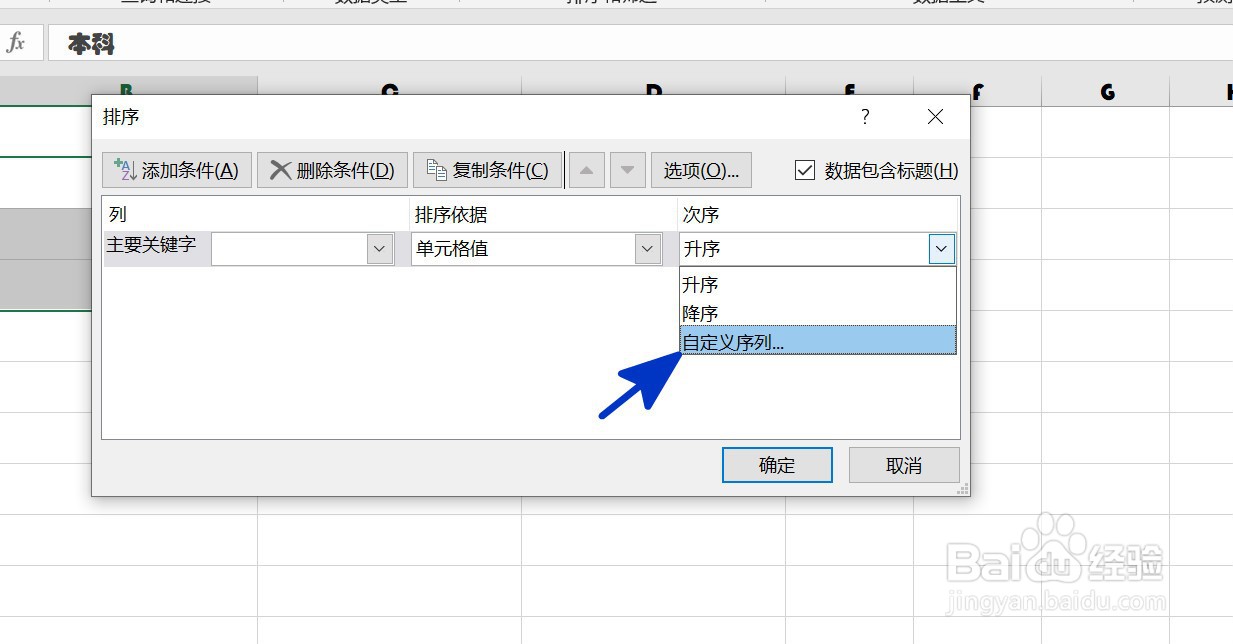Uncheck the 数据包含标题 header checkbox

[x=805, y=170]
